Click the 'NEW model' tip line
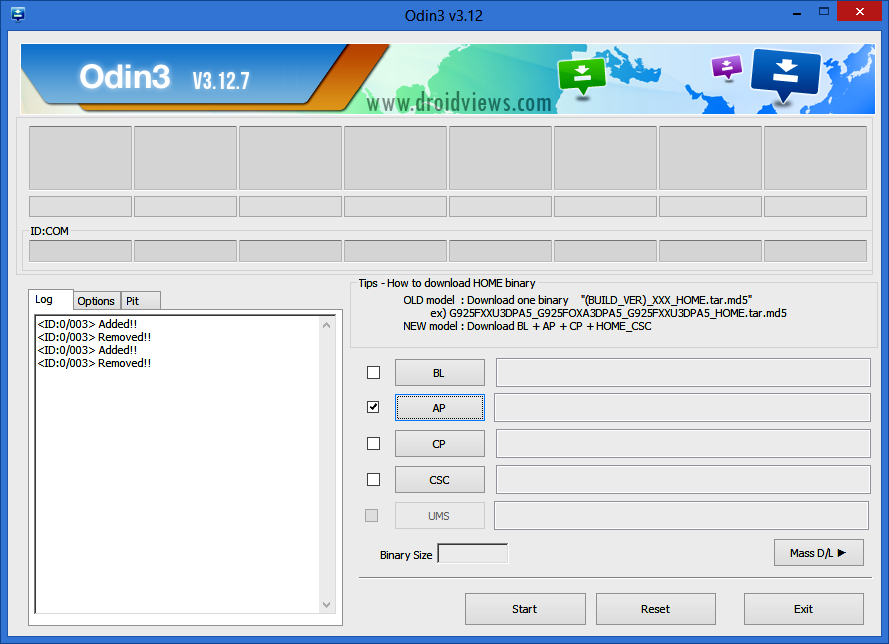Image resolution: width=889 pixels, height=644 pixels. (527, 326)
